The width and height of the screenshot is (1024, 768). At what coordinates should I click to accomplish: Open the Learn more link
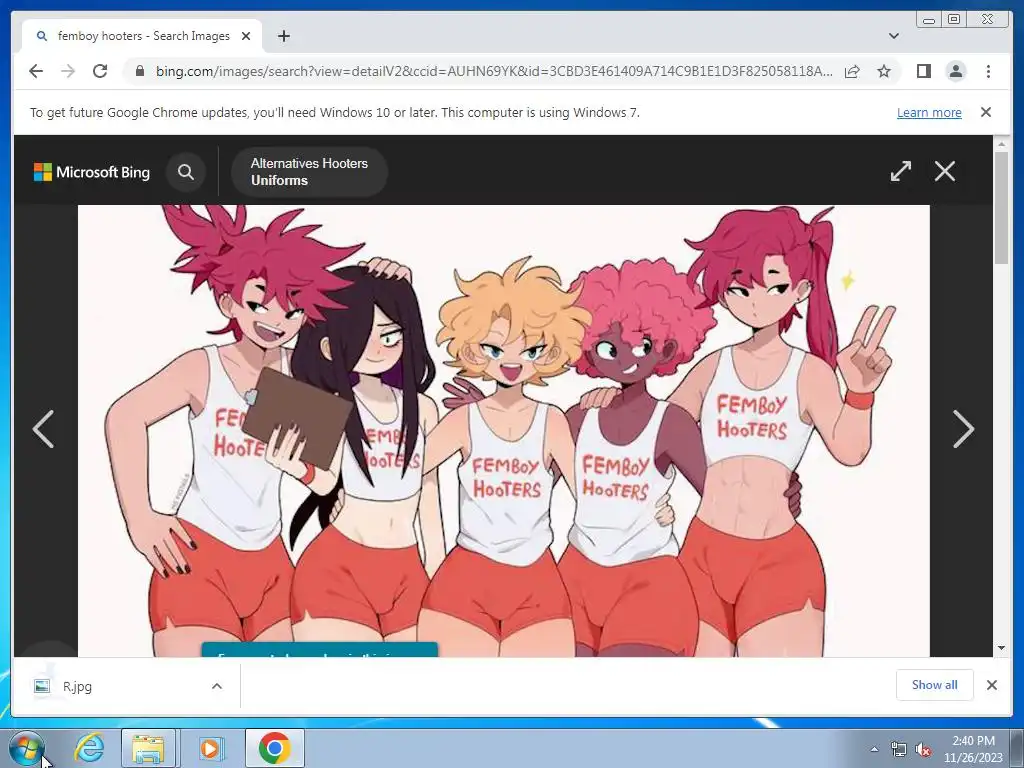point(929,112)
